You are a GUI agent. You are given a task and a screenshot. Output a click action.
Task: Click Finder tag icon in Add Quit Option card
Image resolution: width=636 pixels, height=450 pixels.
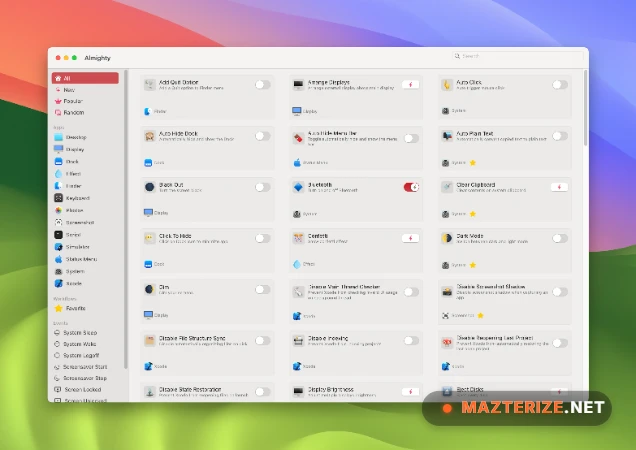coord(148,111)
